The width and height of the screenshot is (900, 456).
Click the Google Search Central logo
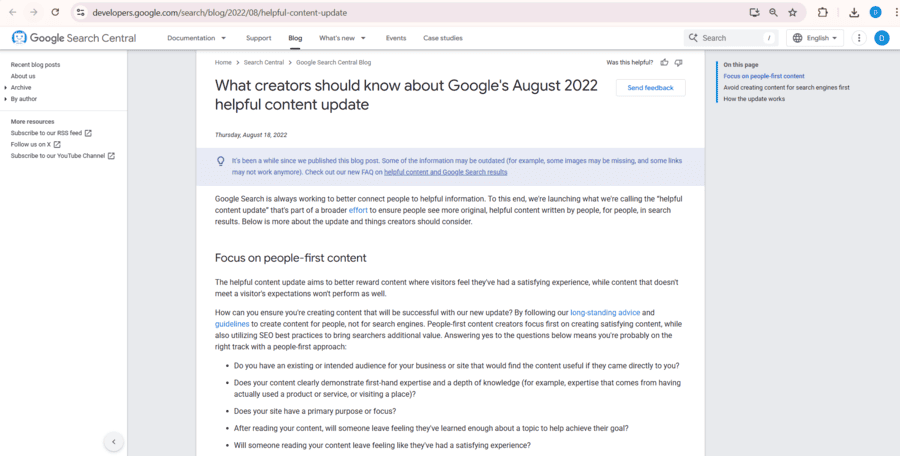point(74,38)
